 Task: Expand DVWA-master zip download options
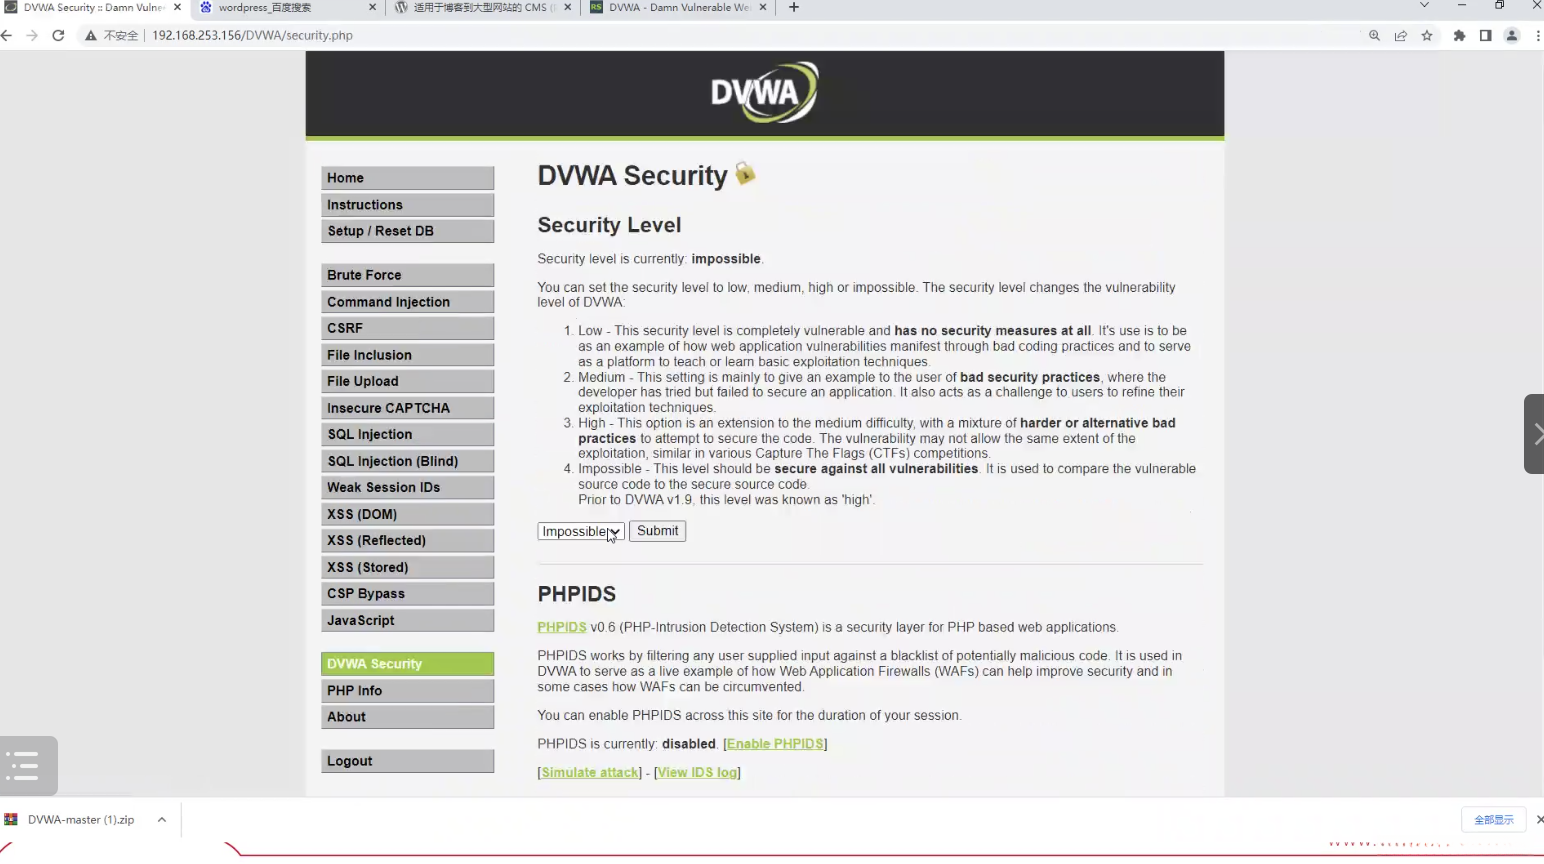[161, 819]
